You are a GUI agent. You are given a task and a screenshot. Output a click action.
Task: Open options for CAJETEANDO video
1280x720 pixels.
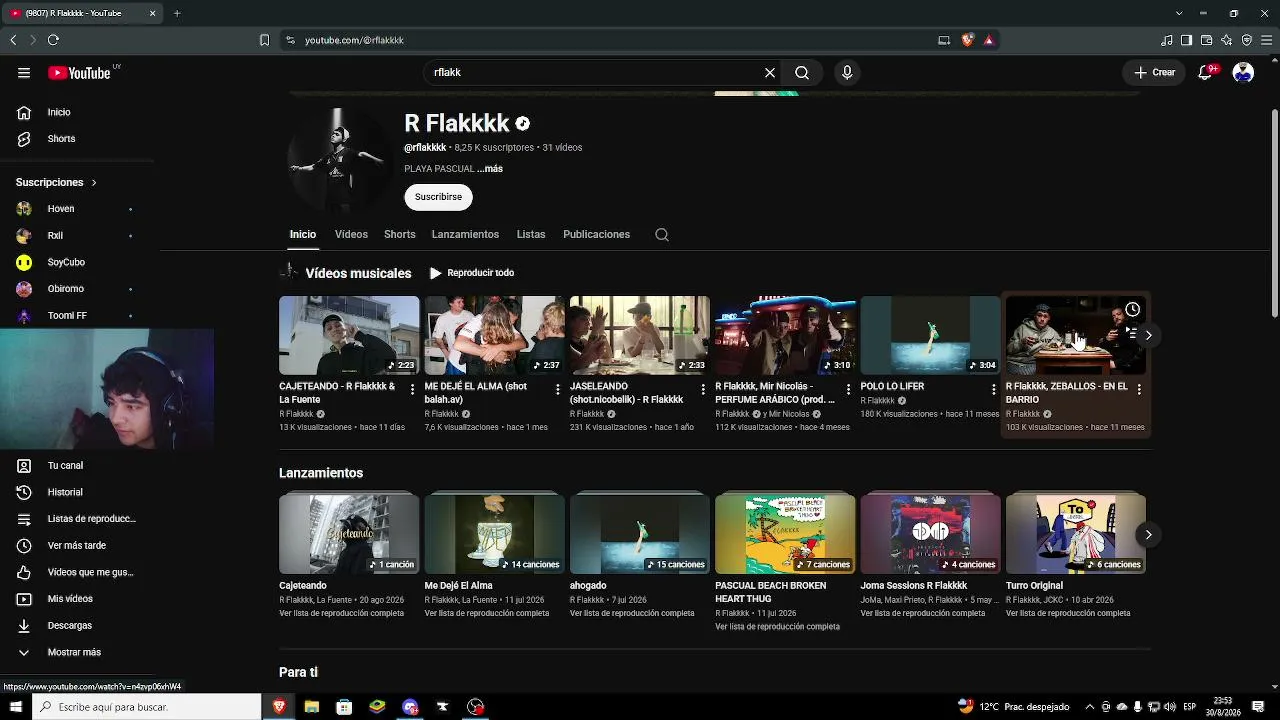(413, 390)
